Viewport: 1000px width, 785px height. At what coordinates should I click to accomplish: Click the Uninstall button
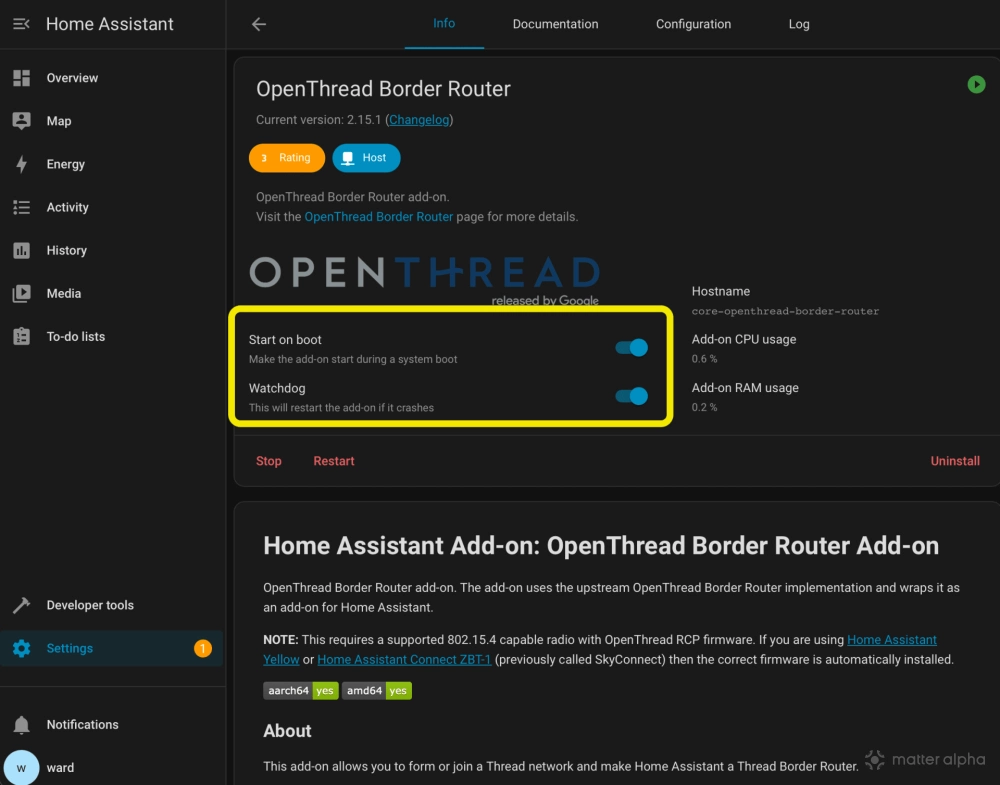tap(954, 461)
